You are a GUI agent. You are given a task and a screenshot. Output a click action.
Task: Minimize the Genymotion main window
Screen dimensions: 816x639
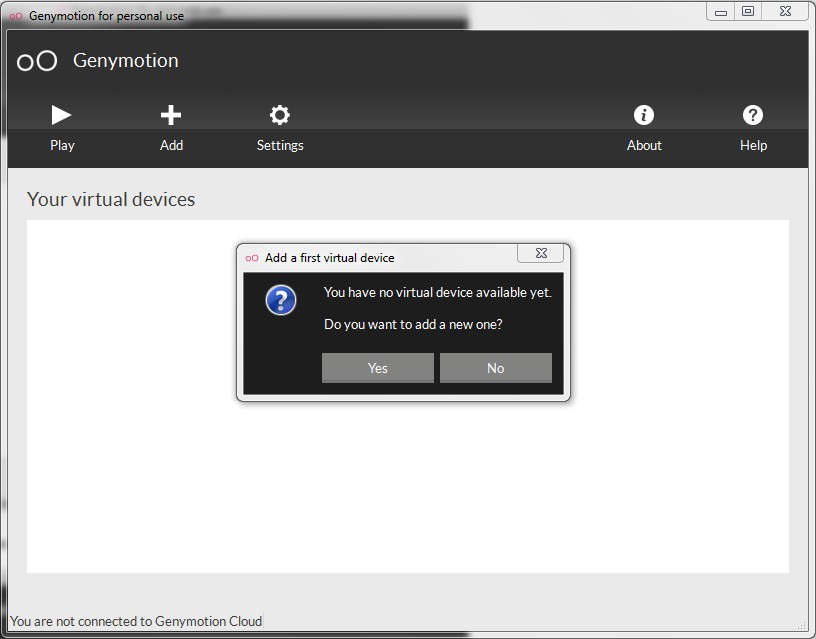coord(721,11)
